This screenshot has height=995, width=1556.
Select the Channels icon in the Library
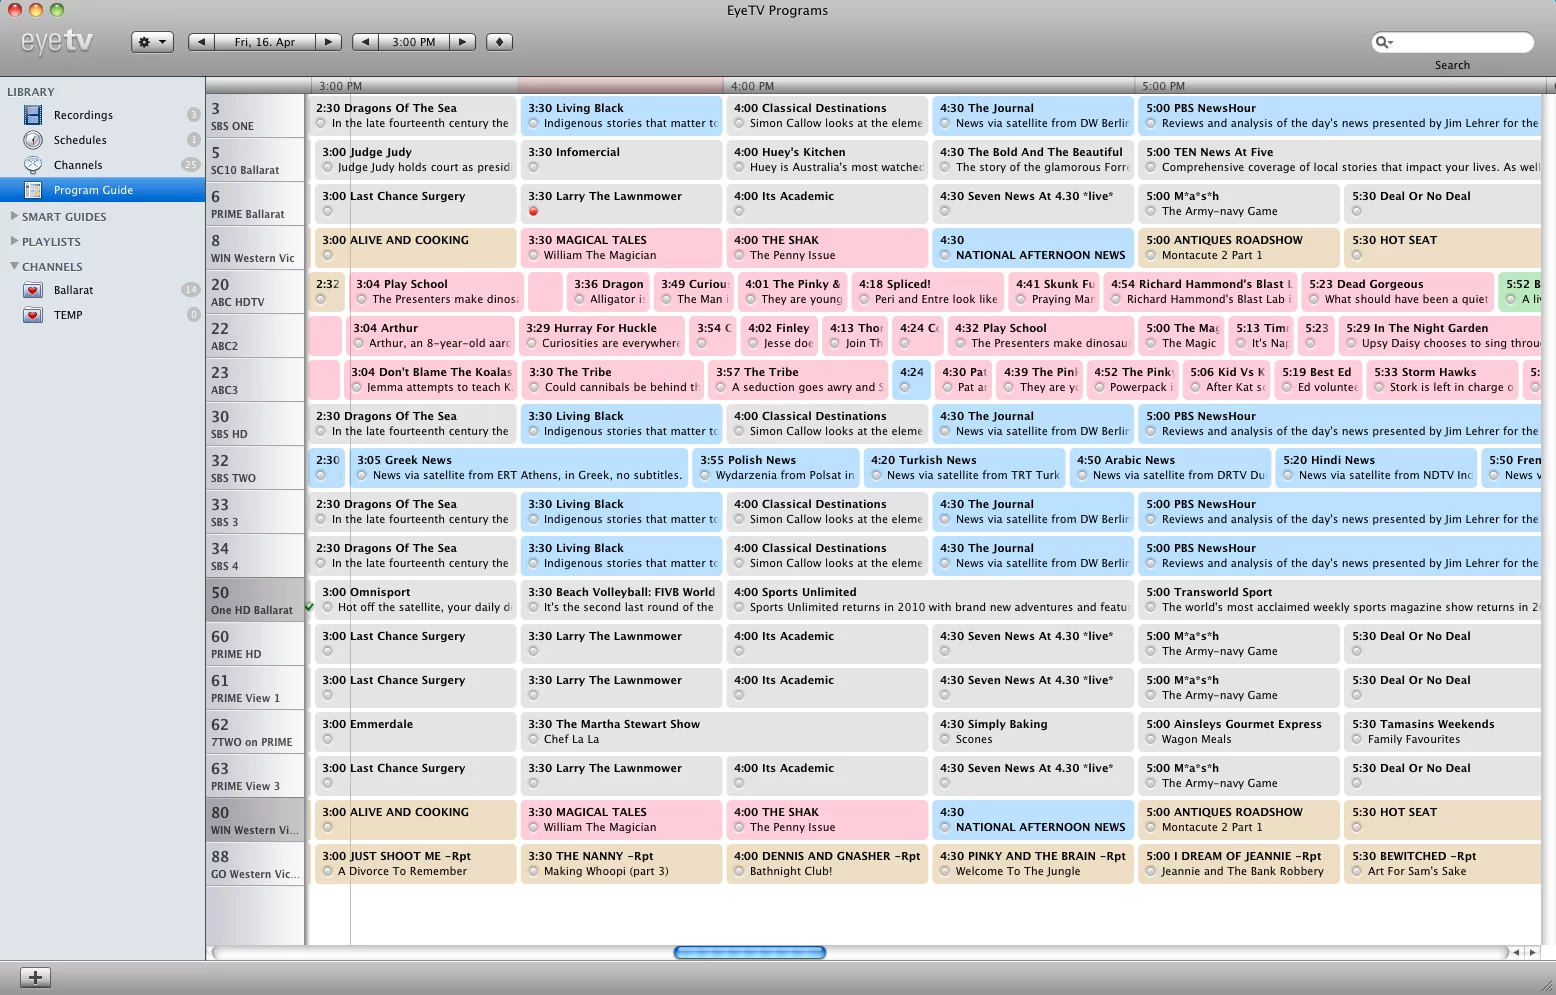(33, 165)
